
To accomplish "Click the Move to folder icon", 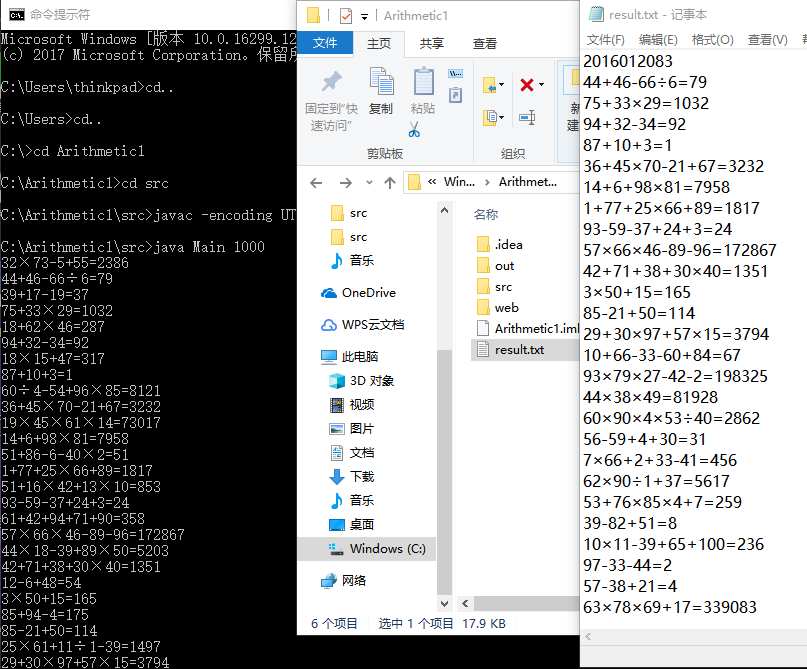I will tap(490, 85).
